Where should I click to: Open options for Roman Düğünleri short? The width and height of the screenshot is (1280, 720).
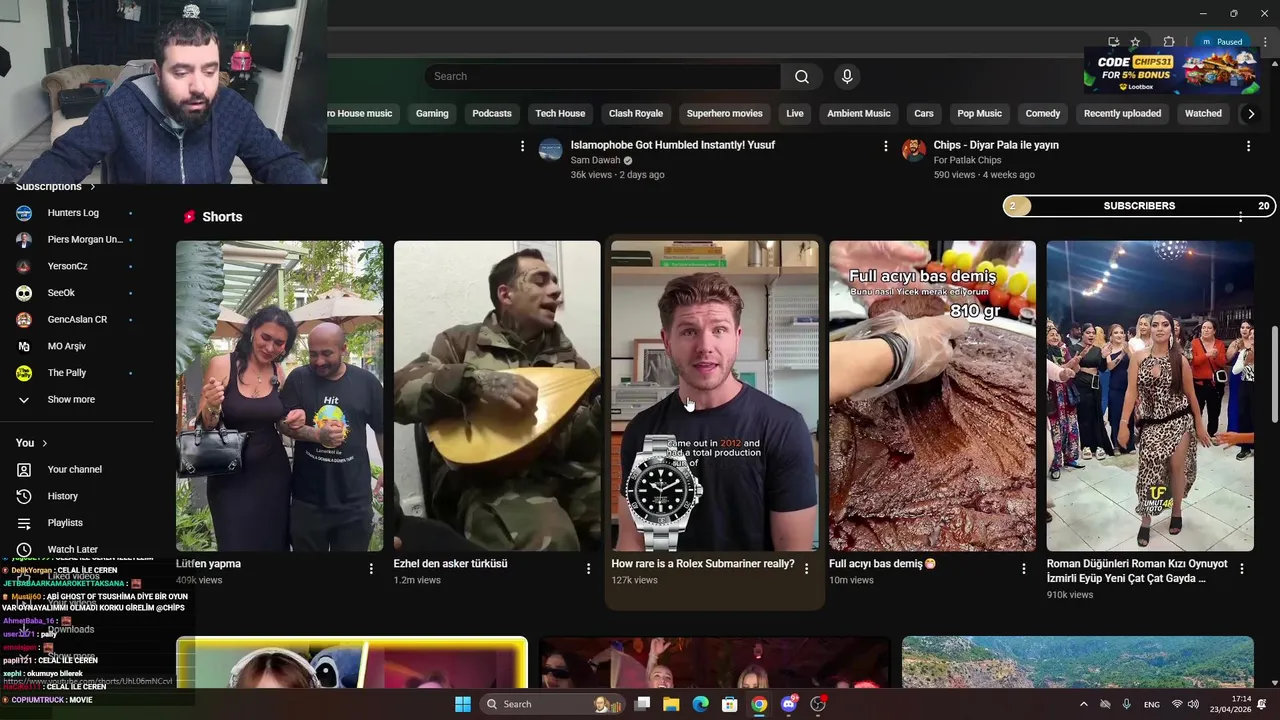1241,568
